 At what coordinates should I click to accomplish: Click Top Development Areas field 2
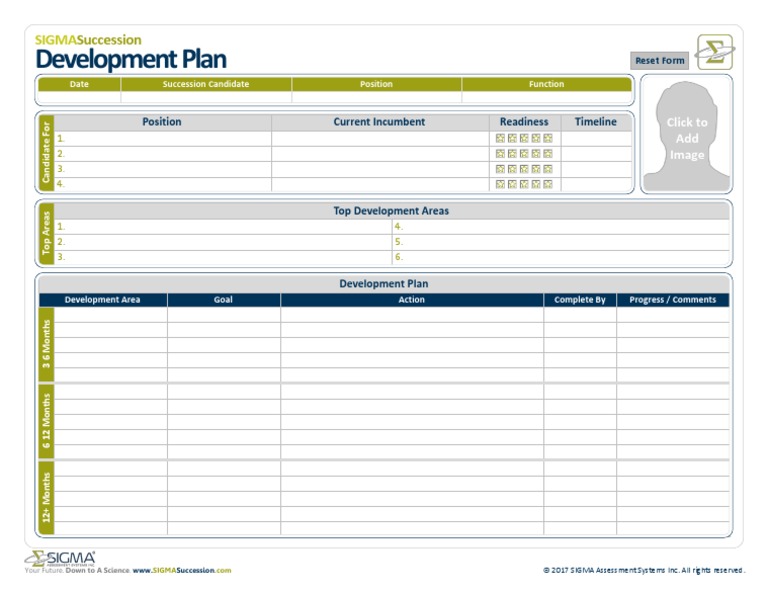point(223,242)
